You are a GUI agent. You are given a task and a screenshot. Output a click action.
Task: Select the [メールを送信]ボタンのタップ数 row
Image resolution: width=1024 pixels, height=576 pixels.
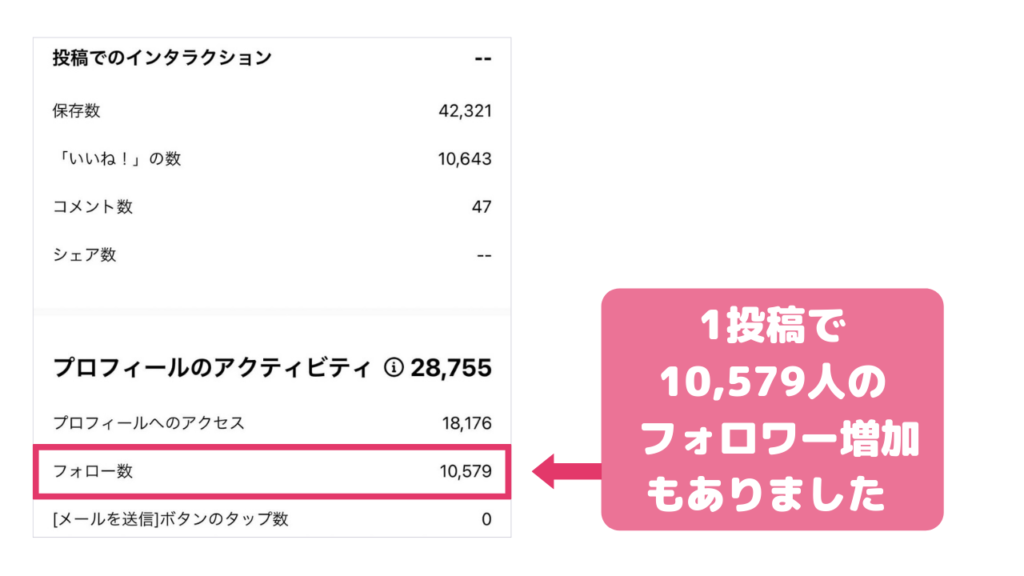click(x=272, y=519)
